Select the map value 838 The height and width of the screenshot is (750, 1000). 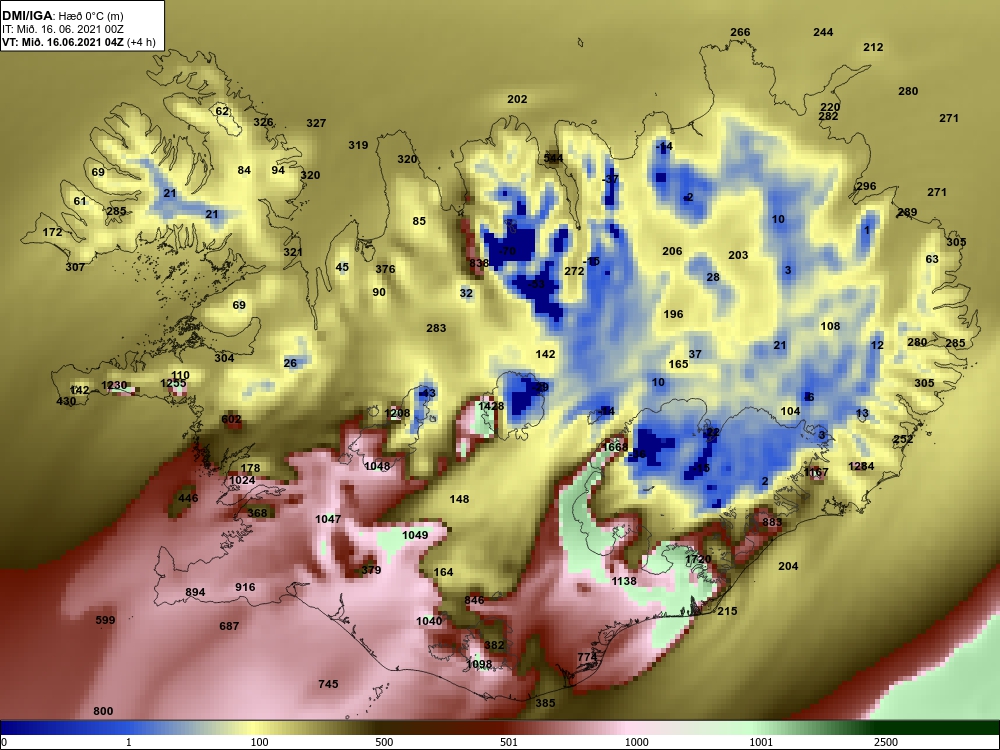pyautogui.click(x=479, y=263)
